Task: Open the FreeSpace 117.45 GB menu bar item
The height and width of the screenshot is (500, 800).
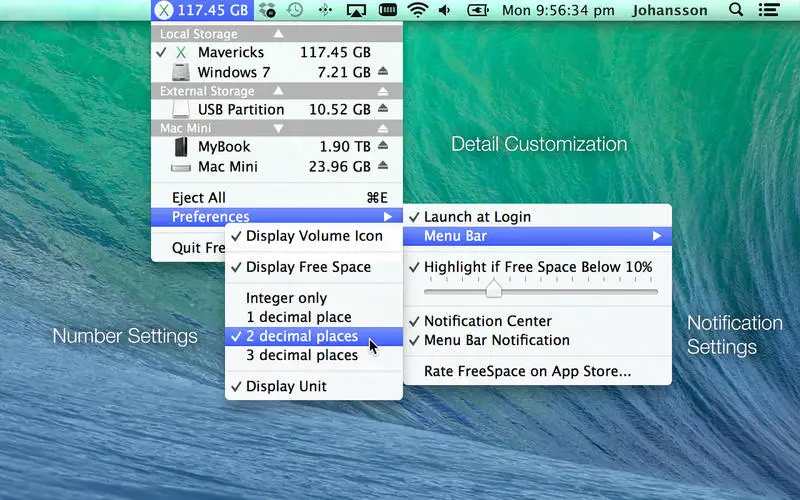Action: tap(203, 10)
